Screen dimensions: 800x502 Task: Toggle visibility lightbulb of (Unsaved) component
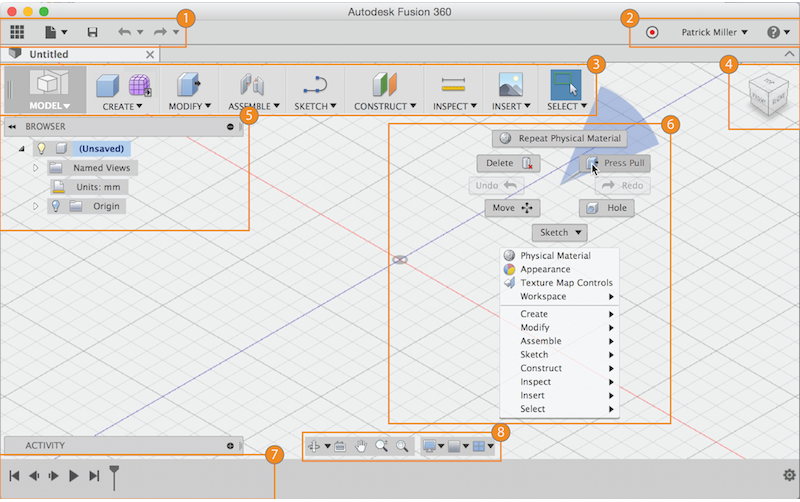tap(41, 148)
